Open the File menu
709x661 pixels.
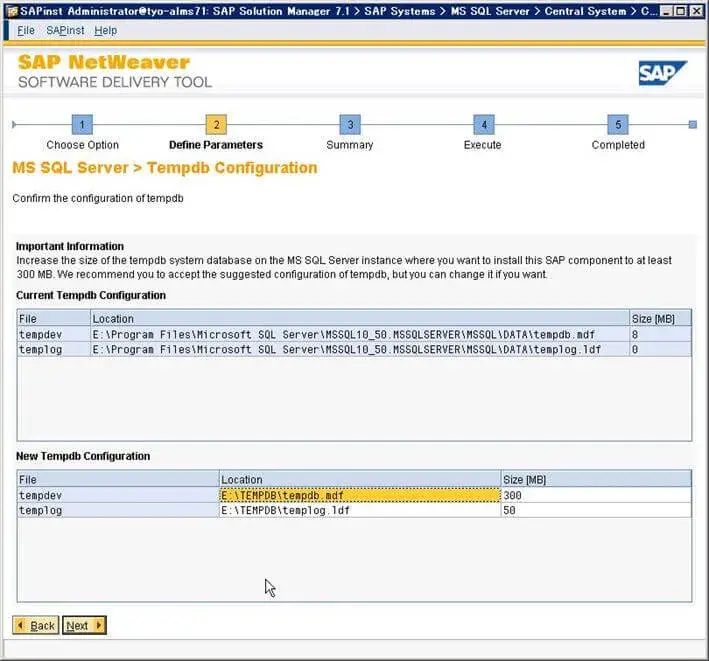[x=26, y=30]
